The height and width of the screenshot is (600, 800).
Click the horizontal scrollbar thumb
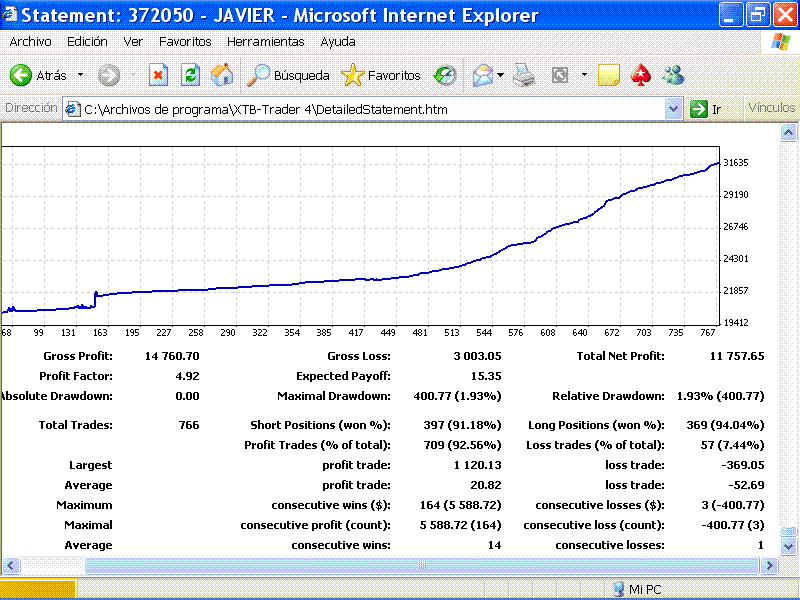[422, 565]
